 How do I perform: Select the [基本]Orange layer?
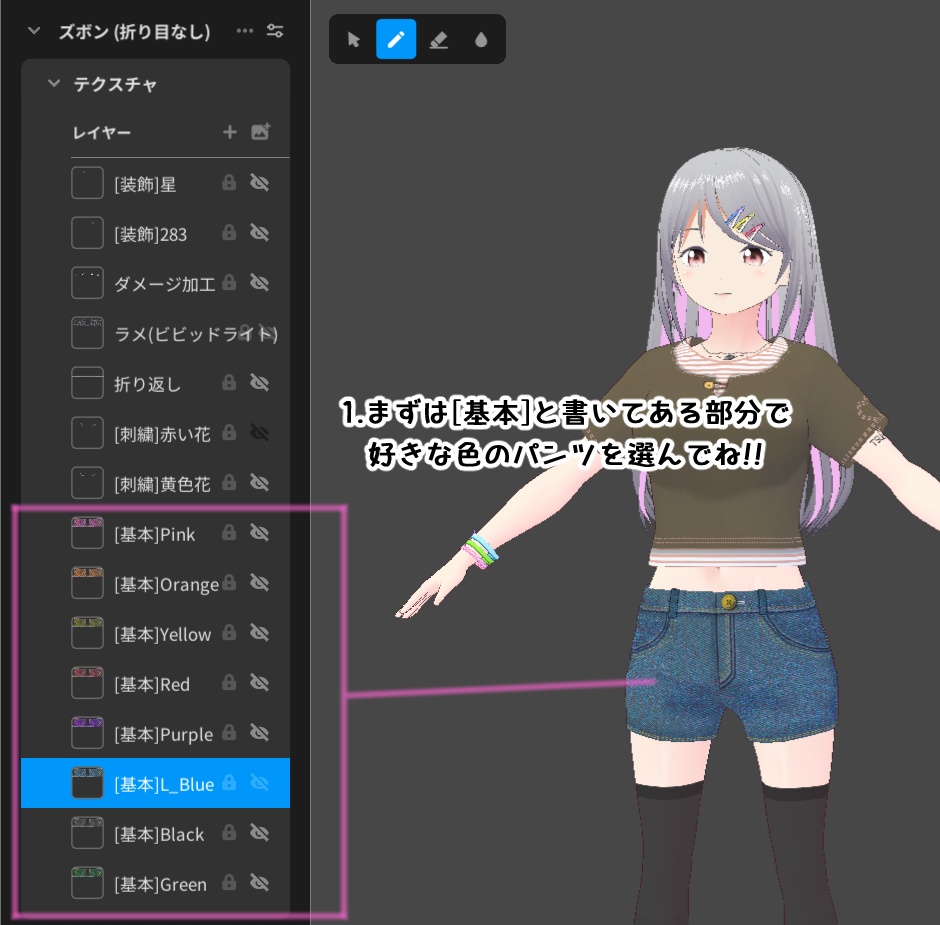(150, 583)
